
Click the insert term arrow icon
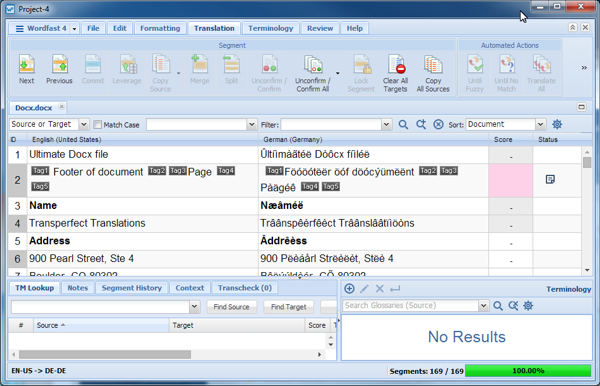tap(395, 288)
